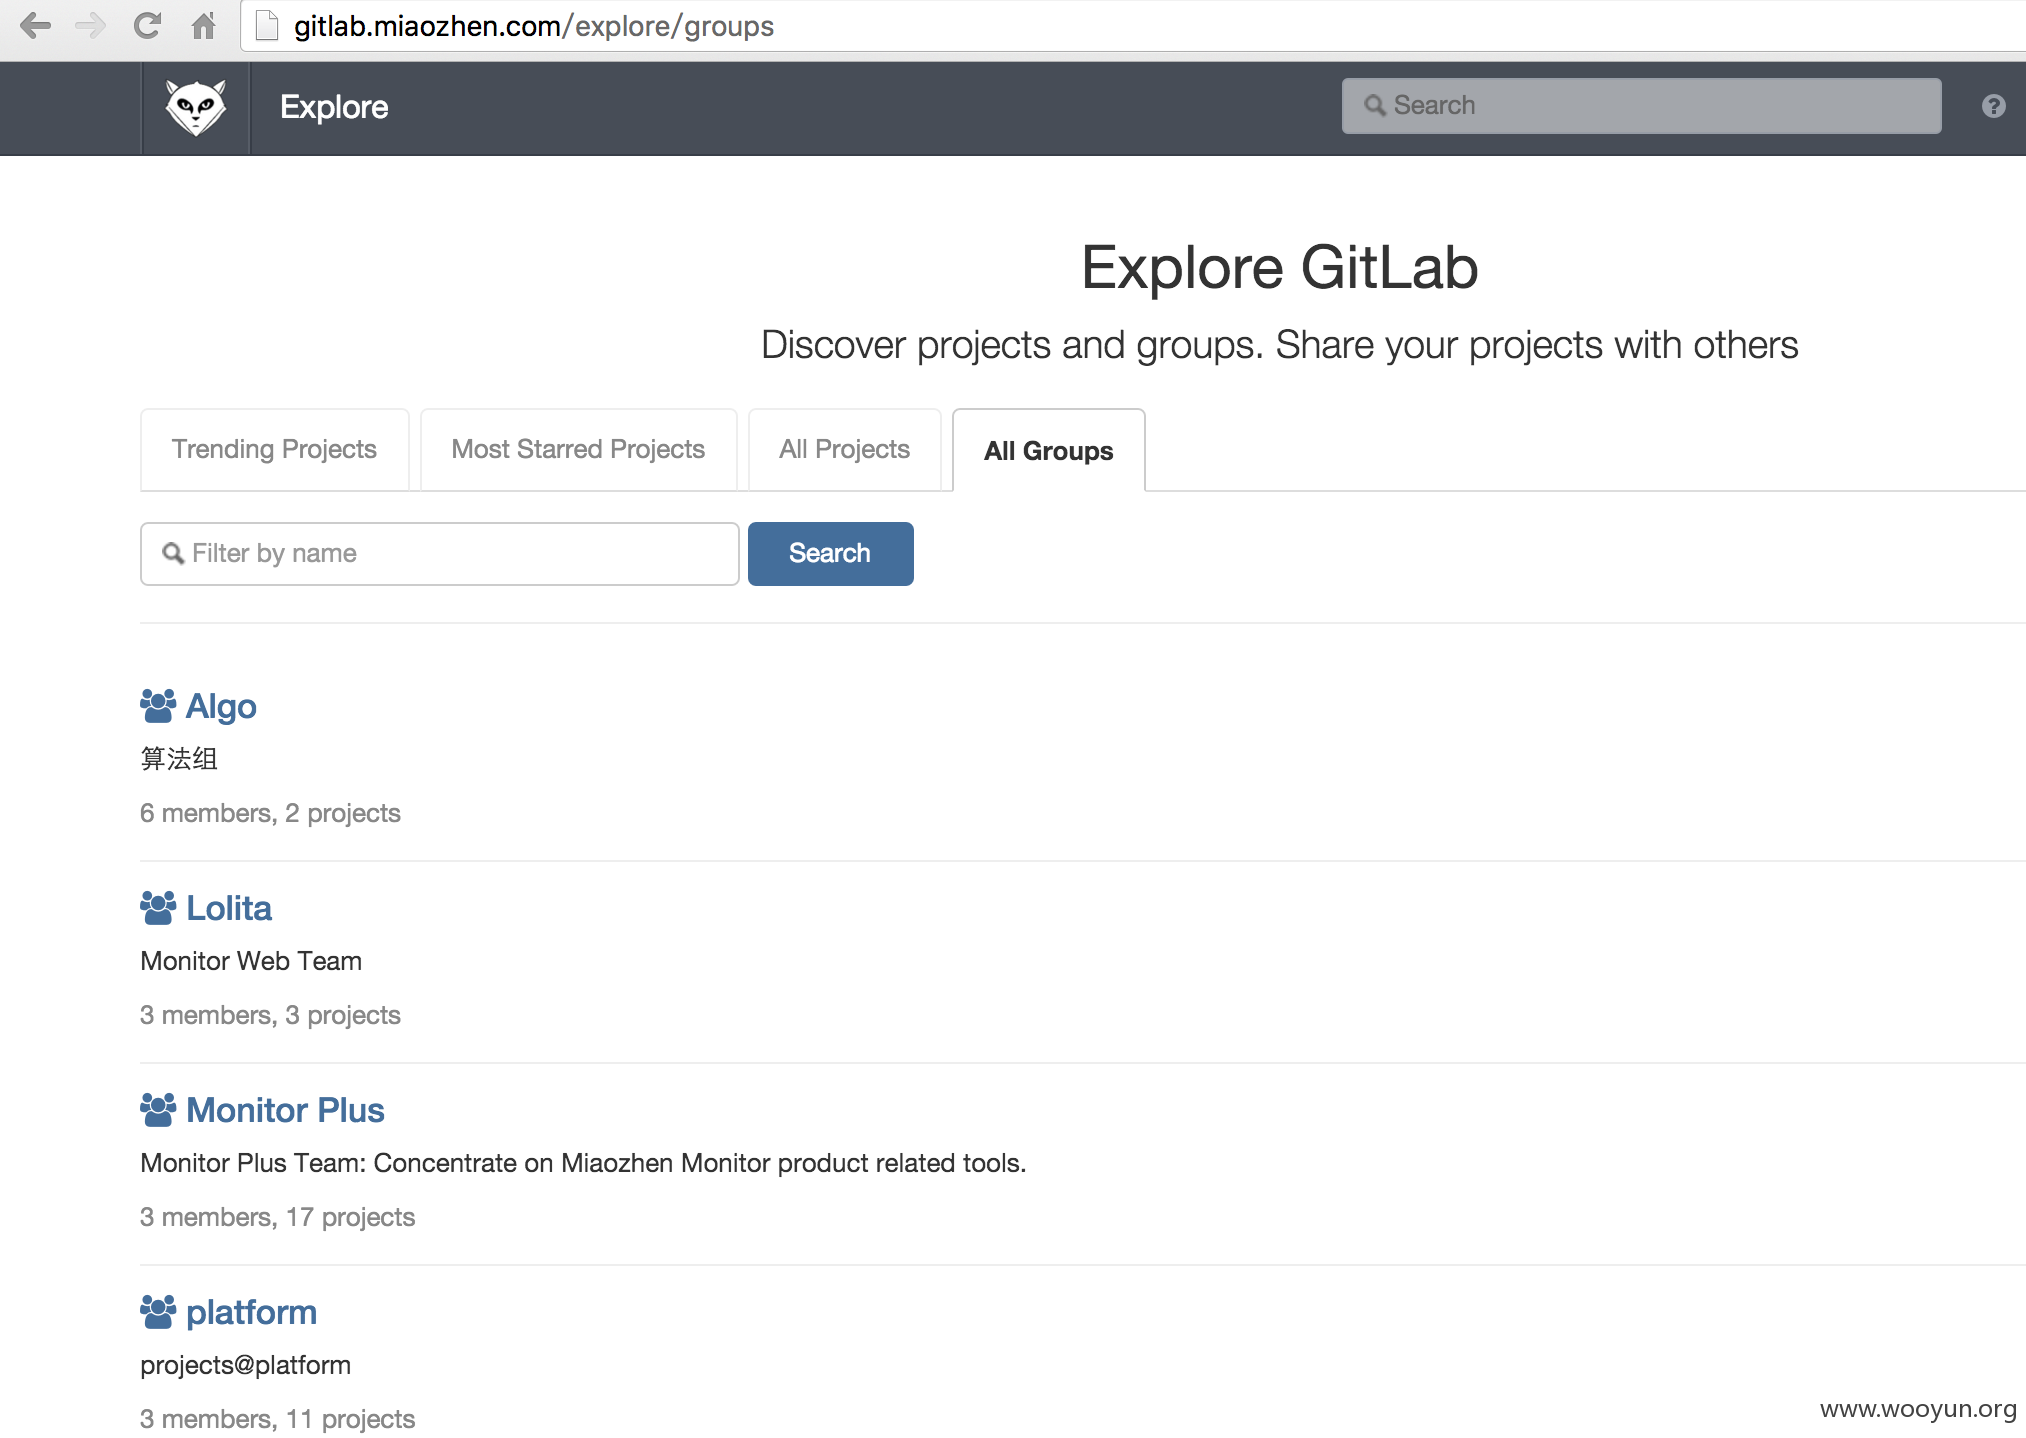This screenshot has height=1438, width=2026.
Task: Open GitLab fox logo home
Action: click(195, 107)
